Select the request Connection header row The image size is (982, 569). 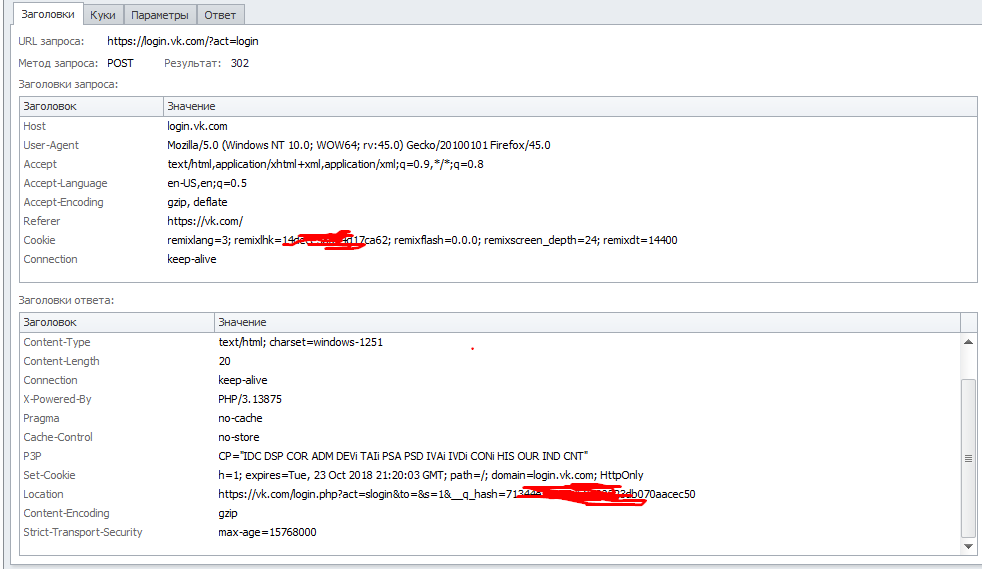coord(498,259)
